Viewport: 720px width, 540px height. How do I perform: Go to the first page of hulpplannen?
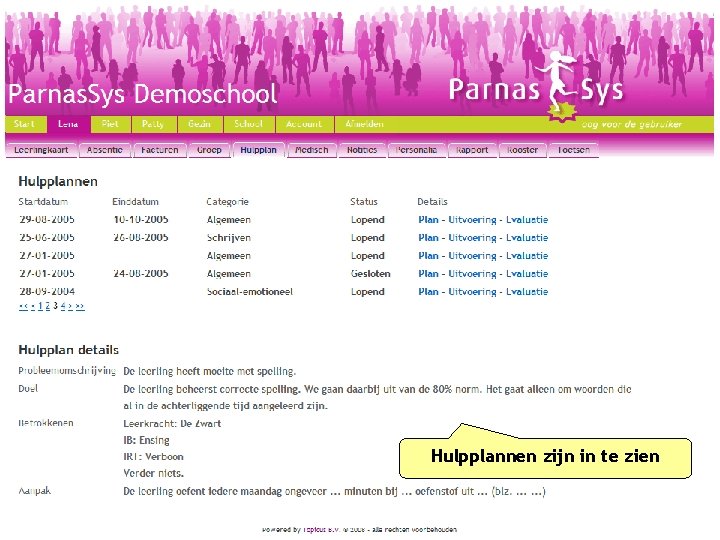click(x=23, y=306)
